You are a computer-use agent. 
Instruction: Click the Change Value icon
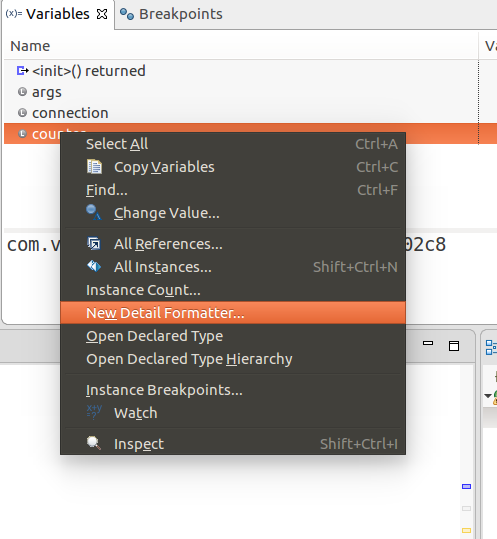[x=93, y=212]
